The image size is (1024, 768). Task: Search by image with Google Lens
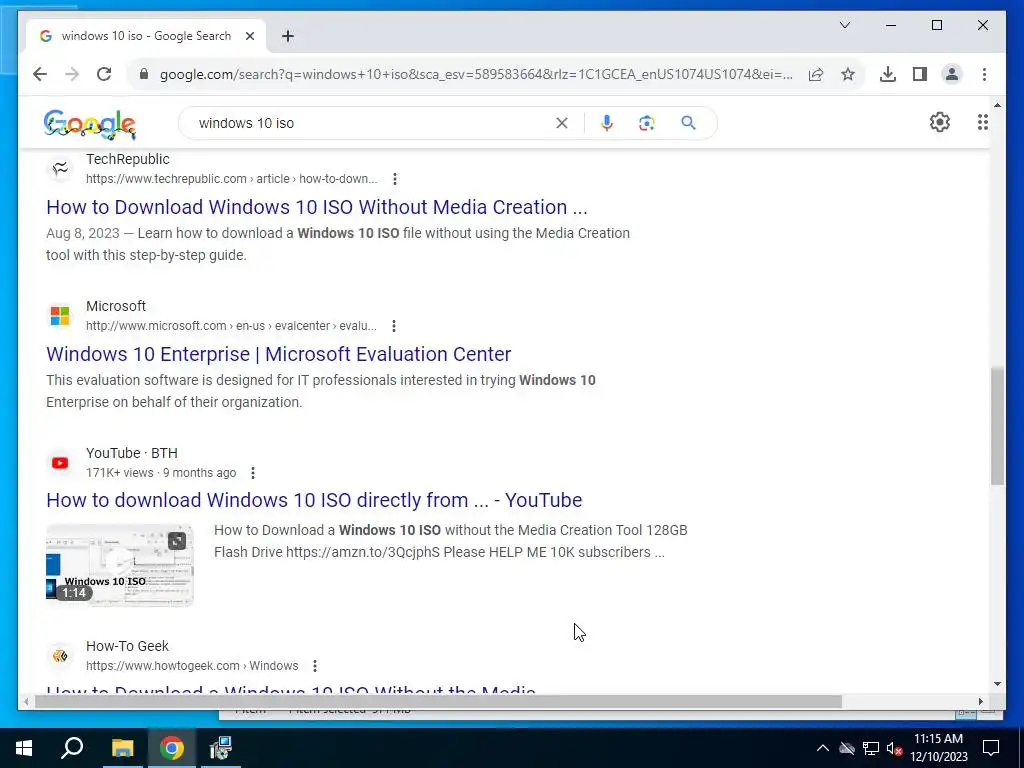[x=647, y=123]
